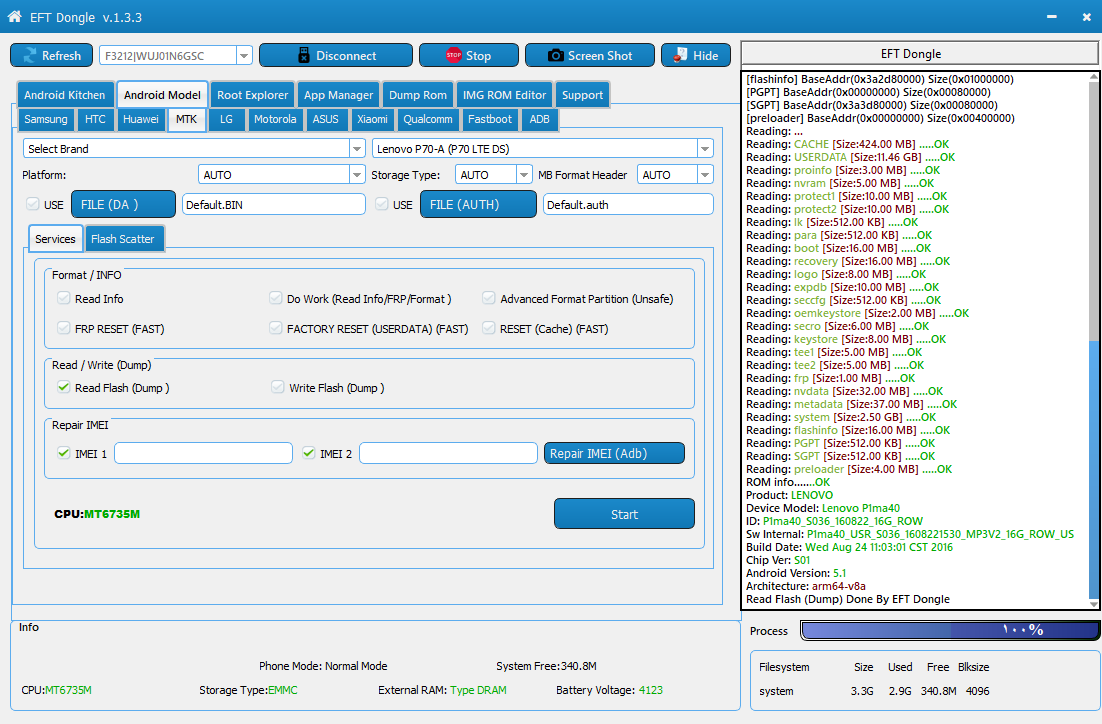
Task: Click the Process progress bar
Action: click(950, 631)
